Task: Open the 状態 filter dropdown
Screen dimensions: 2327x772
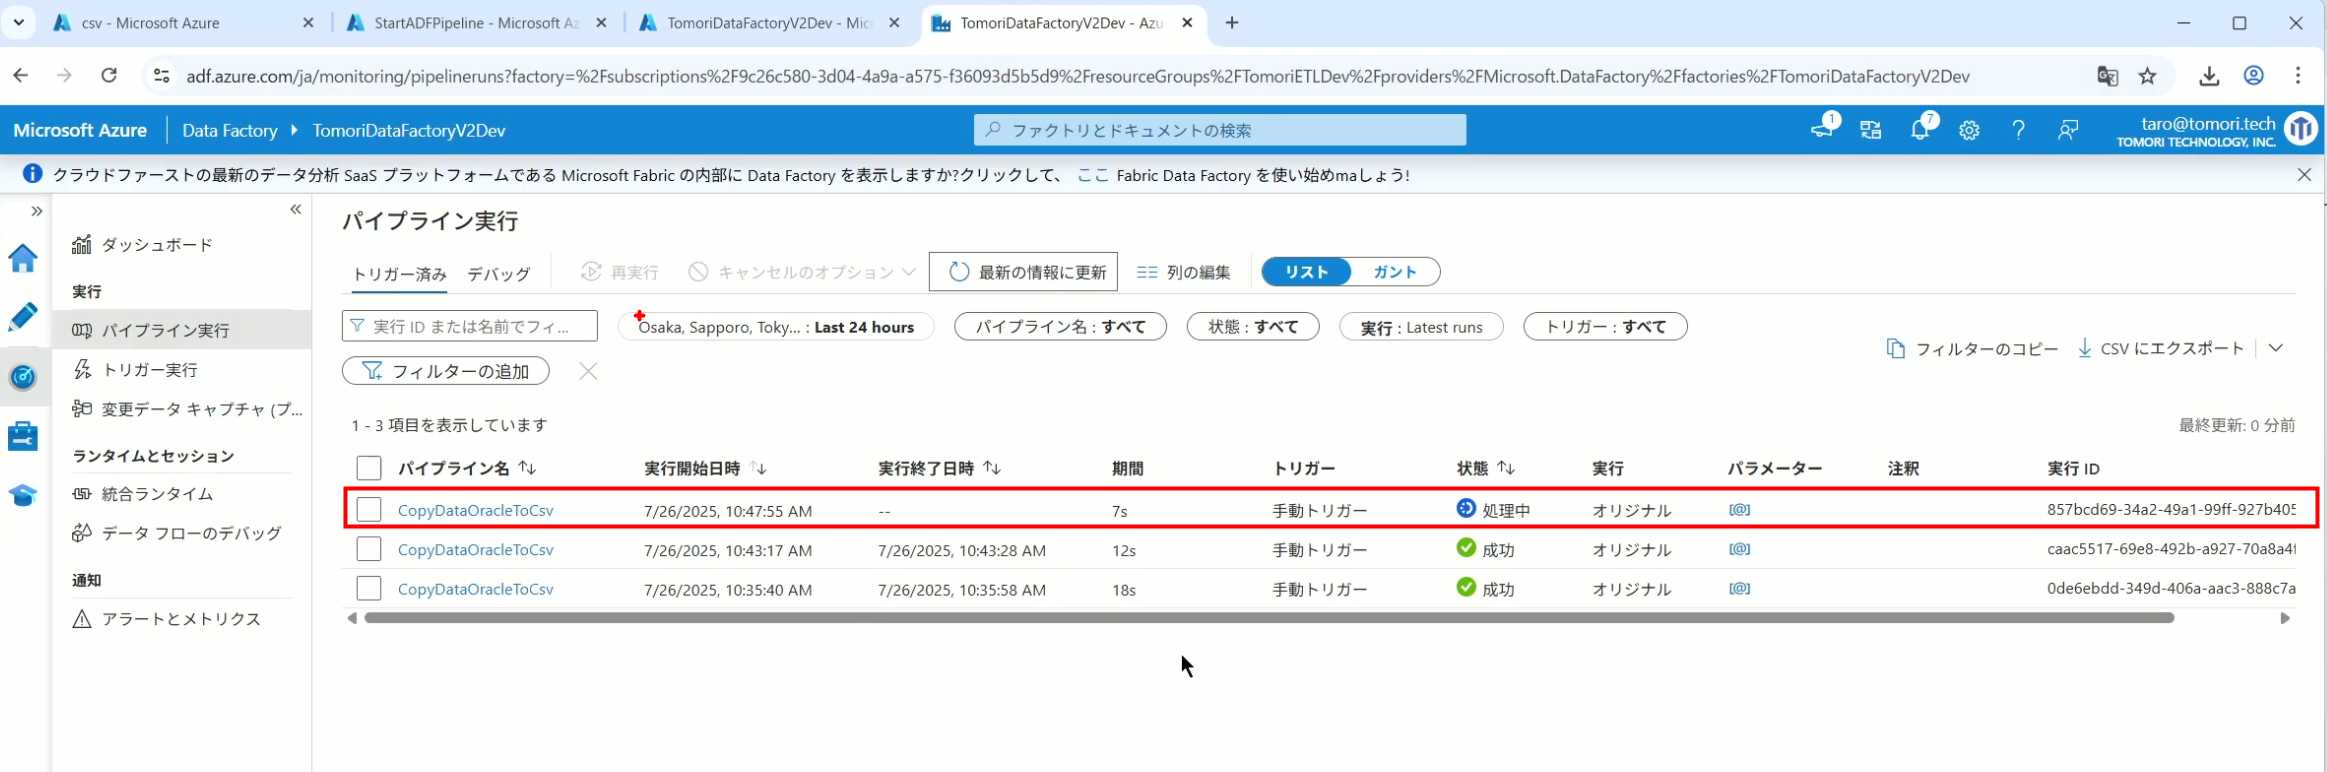Action: pos(1252,327)
